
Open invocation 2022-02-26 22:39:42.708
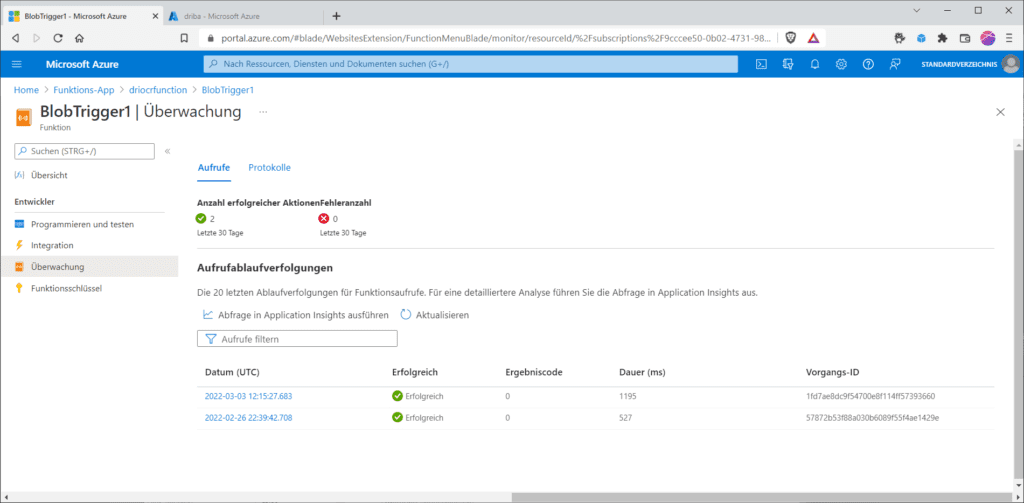pyautogui.click(x=249, y=418)
